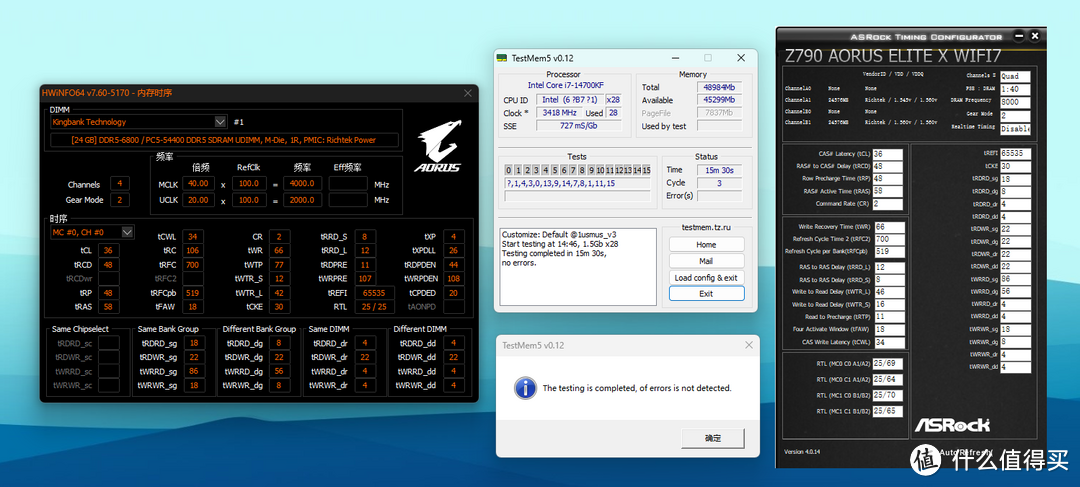Click the tRFCpb value 519 in HWiNFO64
This screenshot has height=487, width=1080.
pos(194,293)
